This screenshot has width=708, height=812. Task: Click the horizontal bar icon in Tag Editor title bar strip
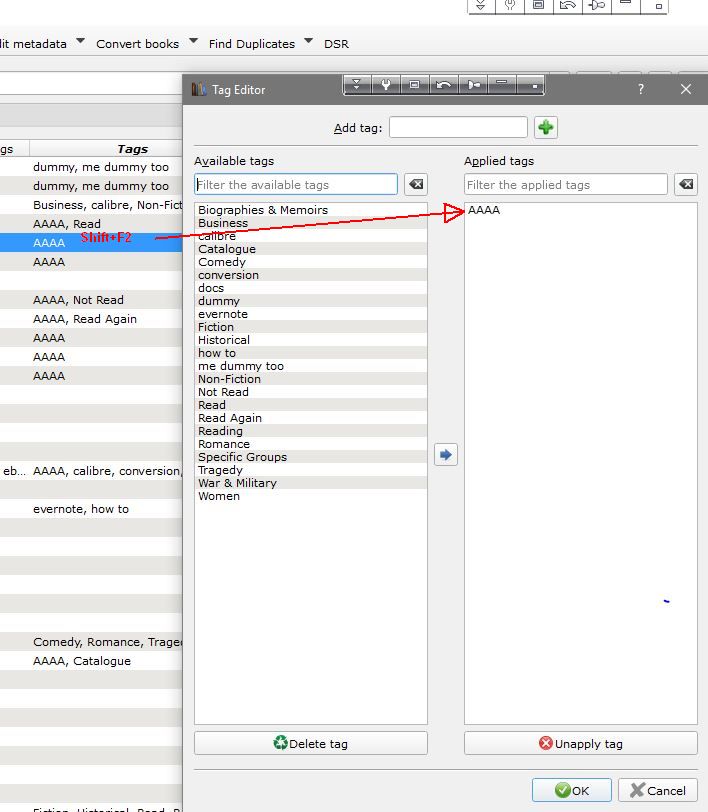pyautogui.click(x=501, y=84)
